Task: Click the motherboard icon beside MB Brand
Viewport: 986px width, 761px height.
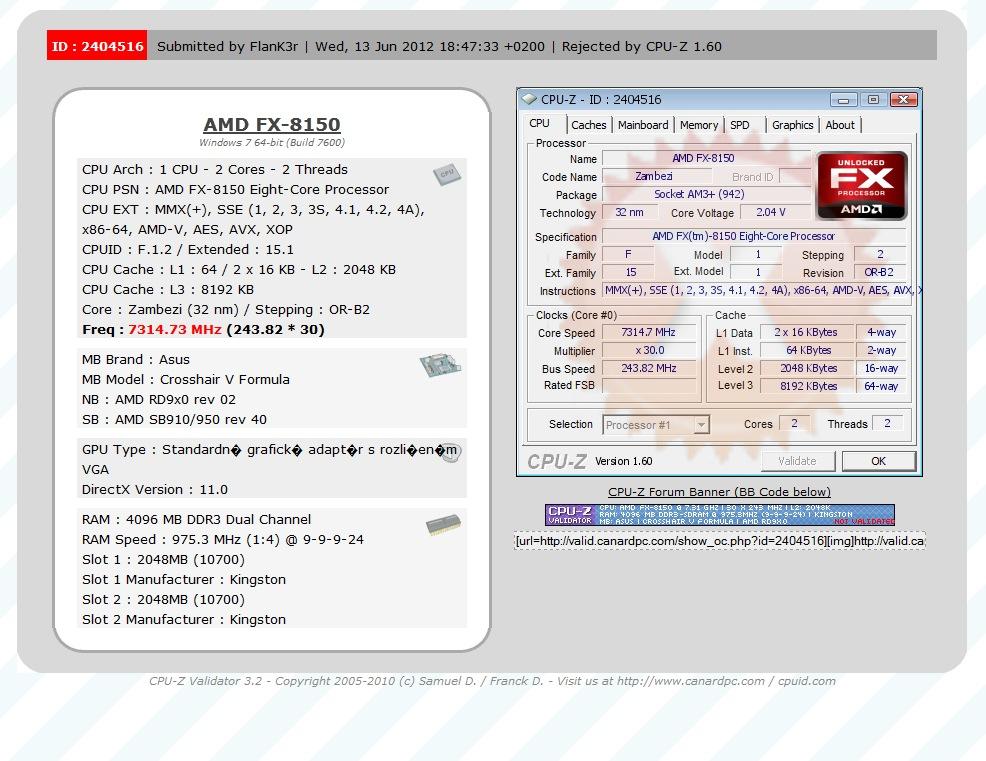Action: pos(440,364)
